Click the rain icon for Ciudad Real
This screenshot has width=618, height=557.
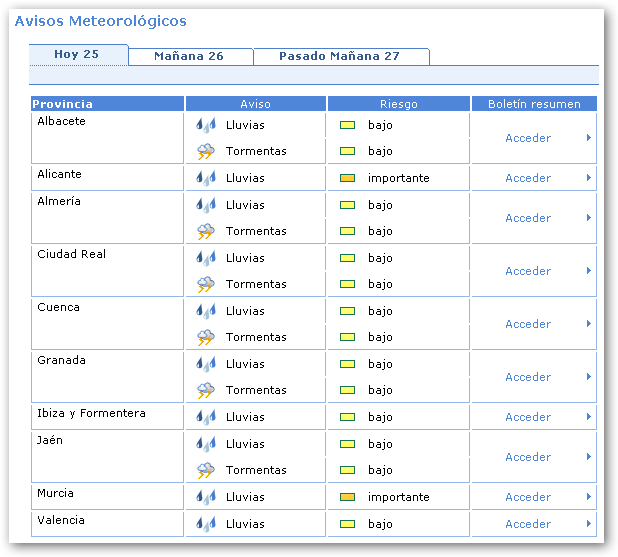pos(206,259)
